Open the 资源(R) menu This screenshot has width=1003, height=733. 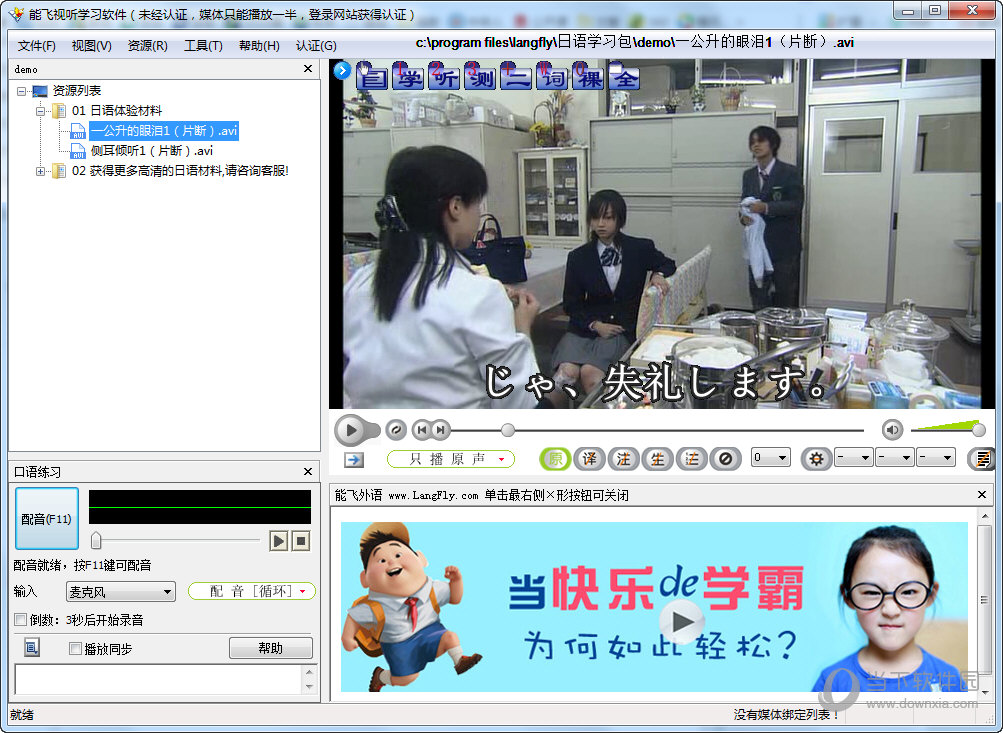(x=148, y=45)
